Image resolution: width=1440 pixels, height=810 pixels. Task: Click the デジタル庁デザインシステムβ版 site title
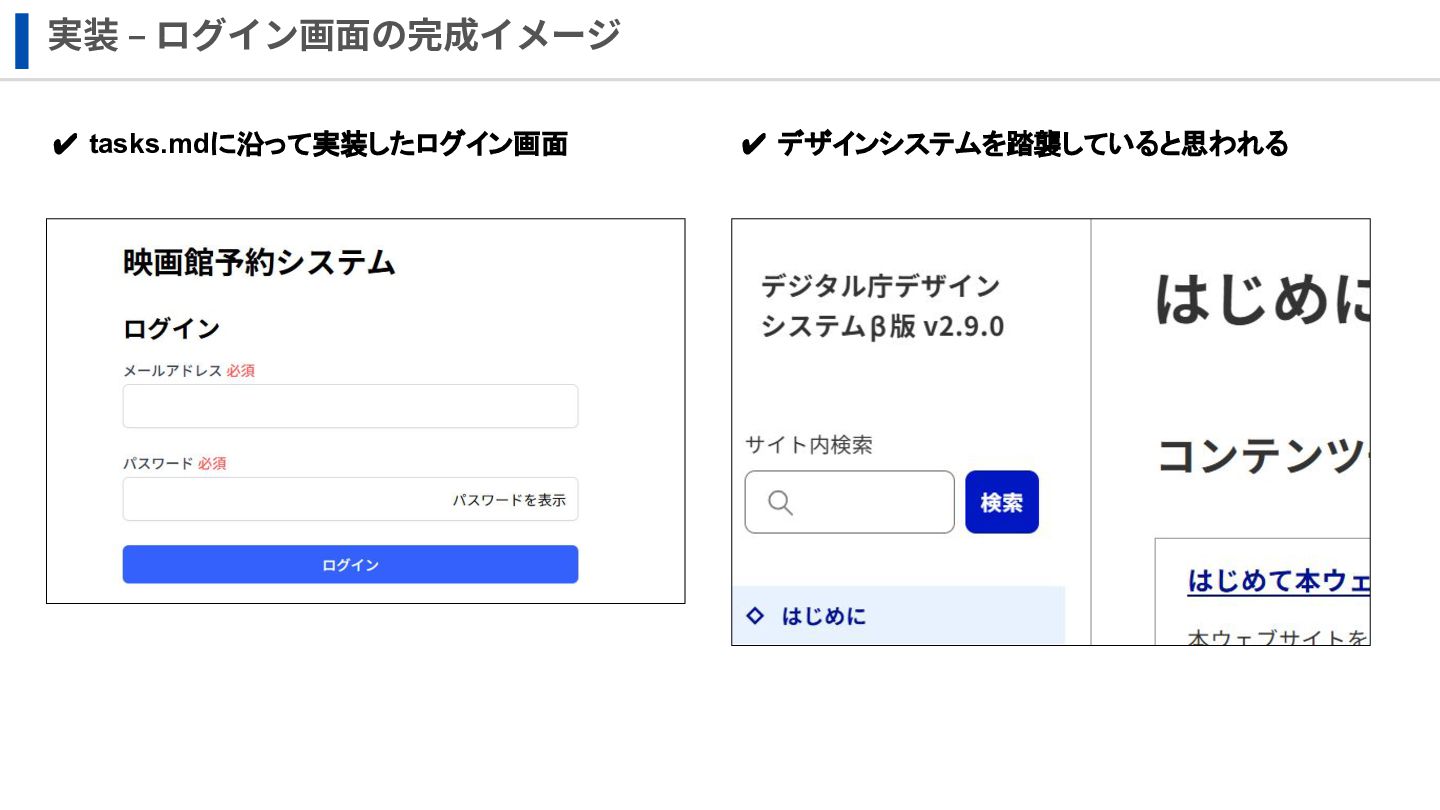tap(881, 307)
